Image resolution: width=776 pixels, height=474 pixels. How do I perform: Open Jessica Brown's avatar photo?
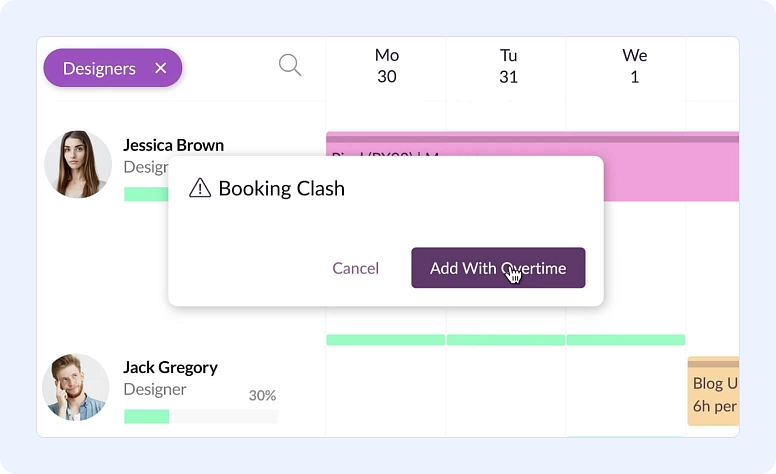pyautogui.click(x=78, y=164)
